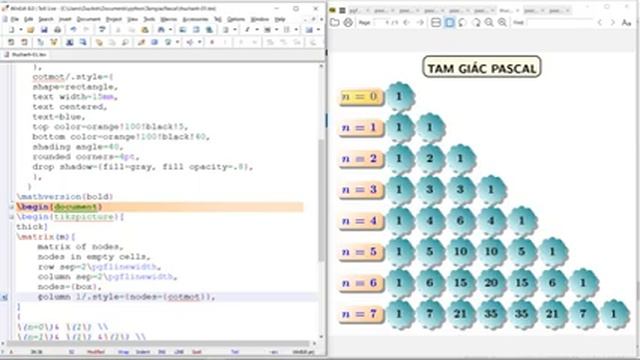
Task: Find next match in PDF viewer
Action: (613, 22)
